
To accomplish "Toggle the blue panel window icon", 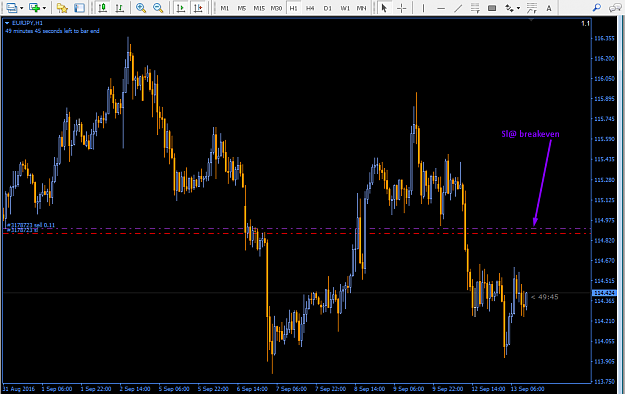I will click(79, 8).
